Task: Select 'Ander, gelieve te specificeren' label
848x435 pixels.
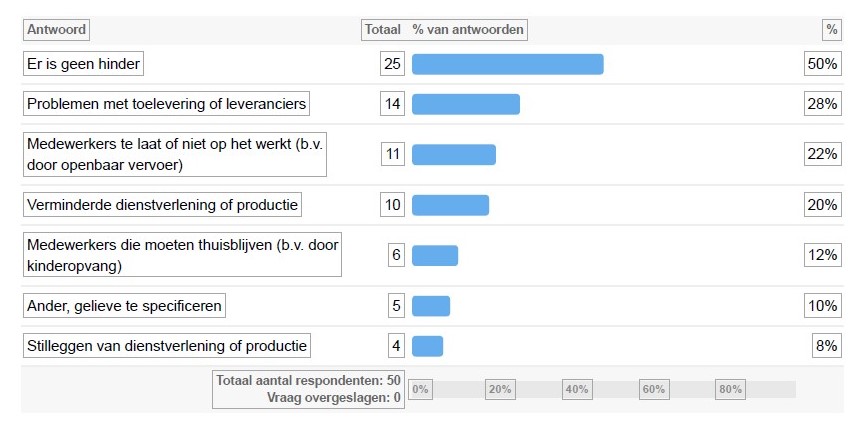Action: [x=124, y=306]
